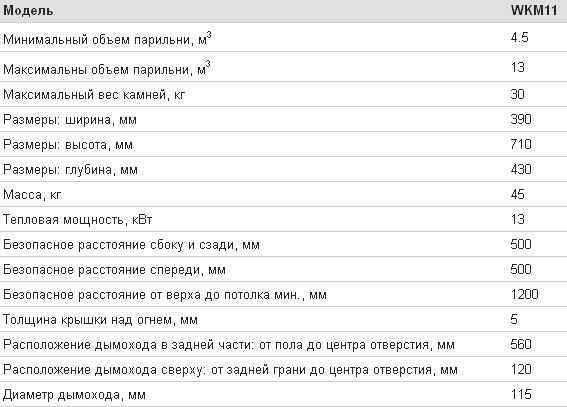The width and height of the screenshot is (567, 407).
Task: Click "Безопасное расстояние сбоку и сзади" row
Action: tap(284, 244)
